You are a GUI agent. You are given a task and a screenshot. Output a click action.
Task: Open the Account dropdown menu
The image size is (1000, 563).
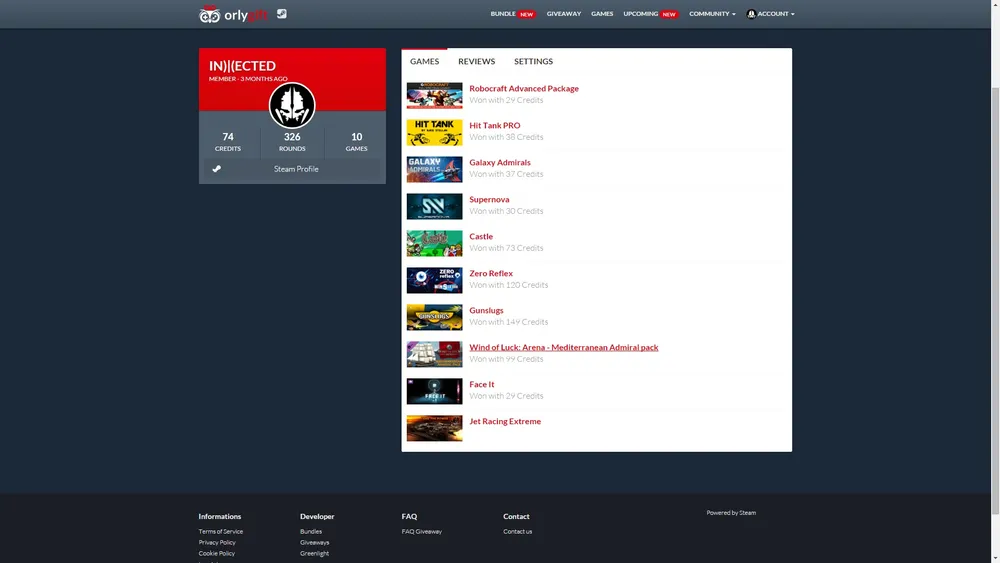coord(770,14)
